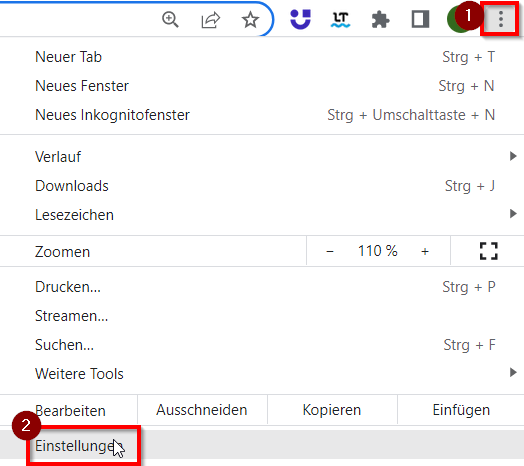Open the purple U-shaped extension icon
This screenshot has width=524, height=466.
[x=300, y=19]
